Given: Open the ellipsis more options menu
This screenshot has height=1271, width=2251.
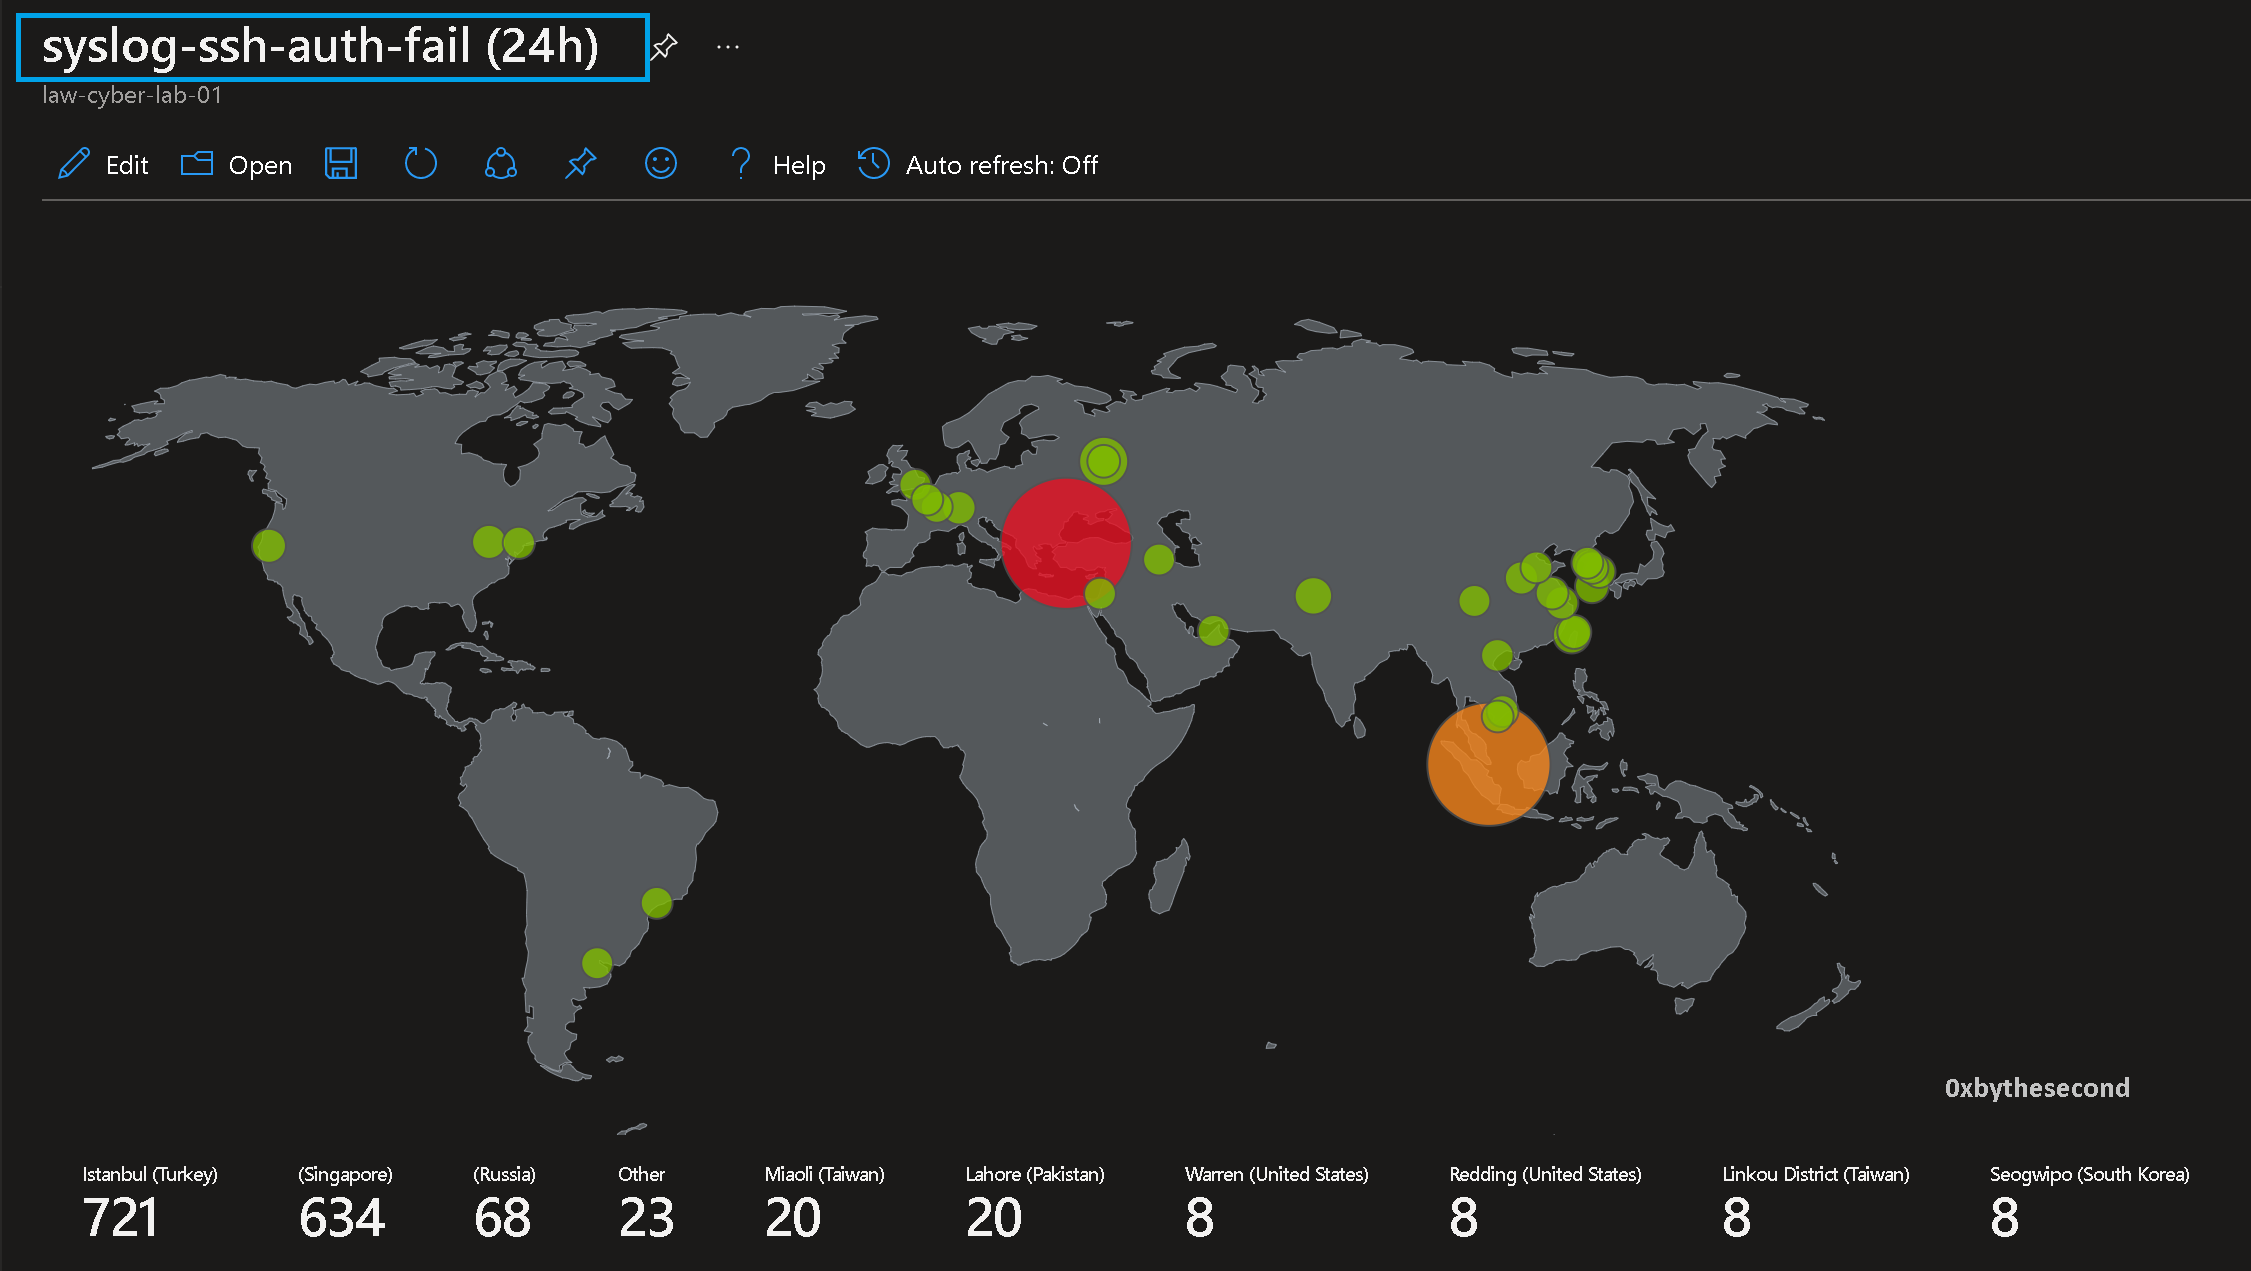Looking at the screenshot, I should coord(728,47).
